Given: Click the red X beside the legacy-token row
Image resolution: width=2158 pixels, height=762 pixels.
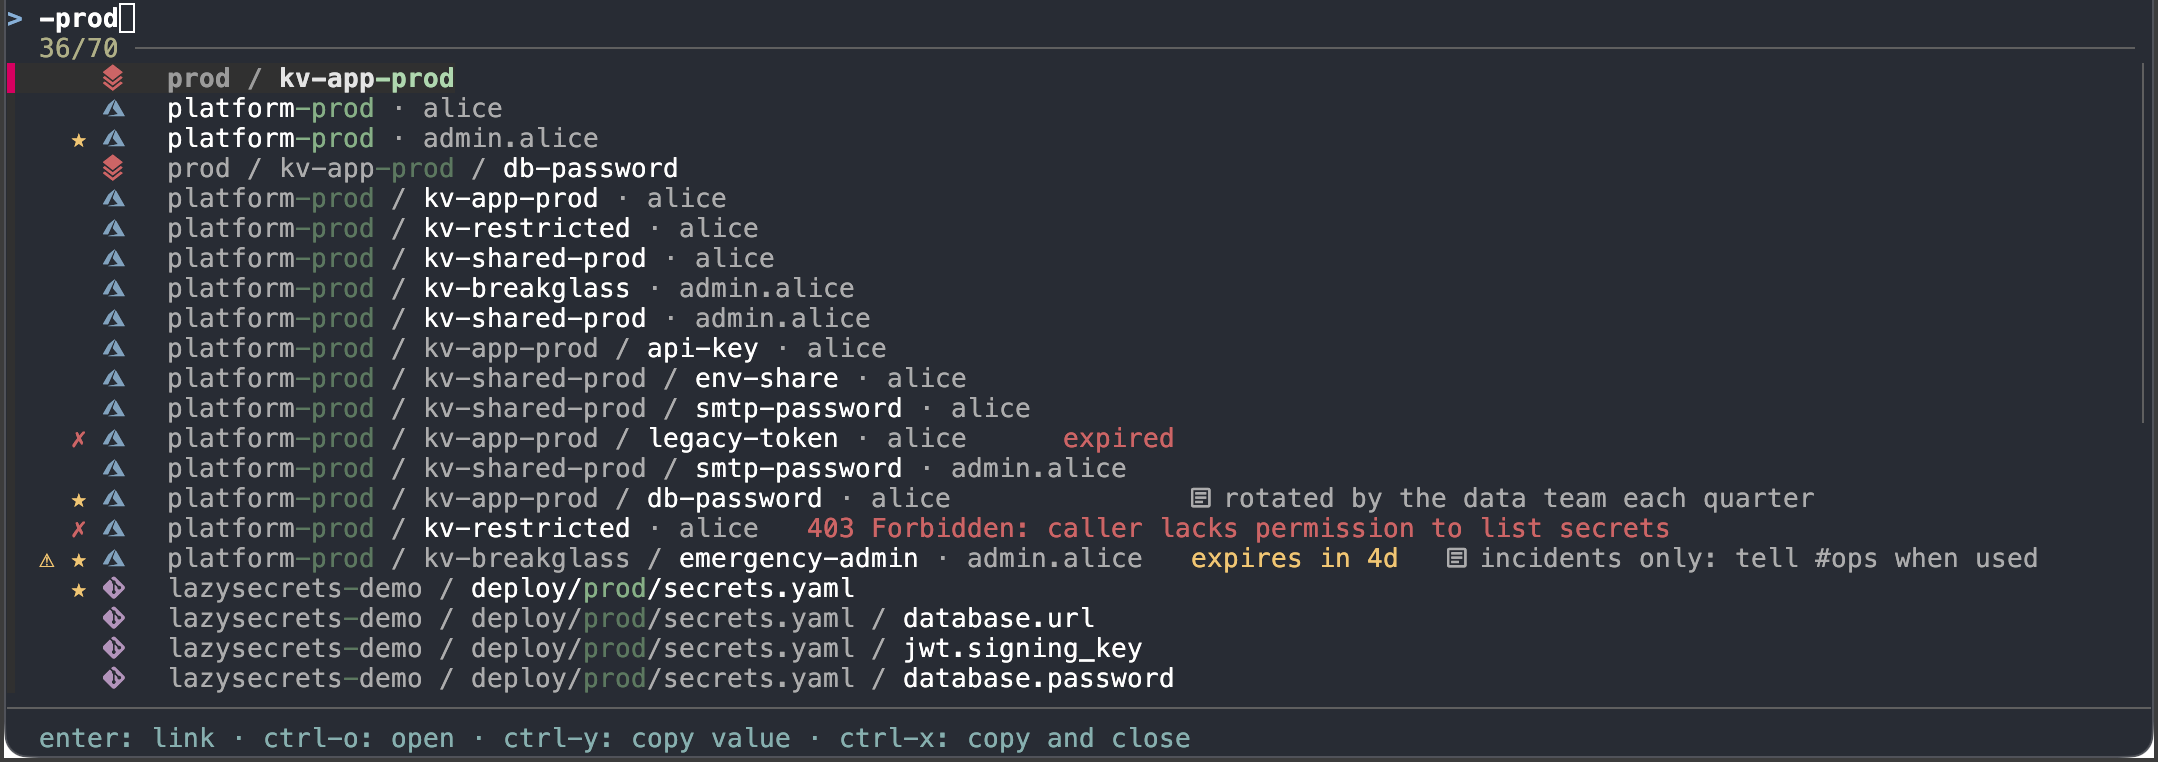Looking at the screenshot, I should point(79,439).
